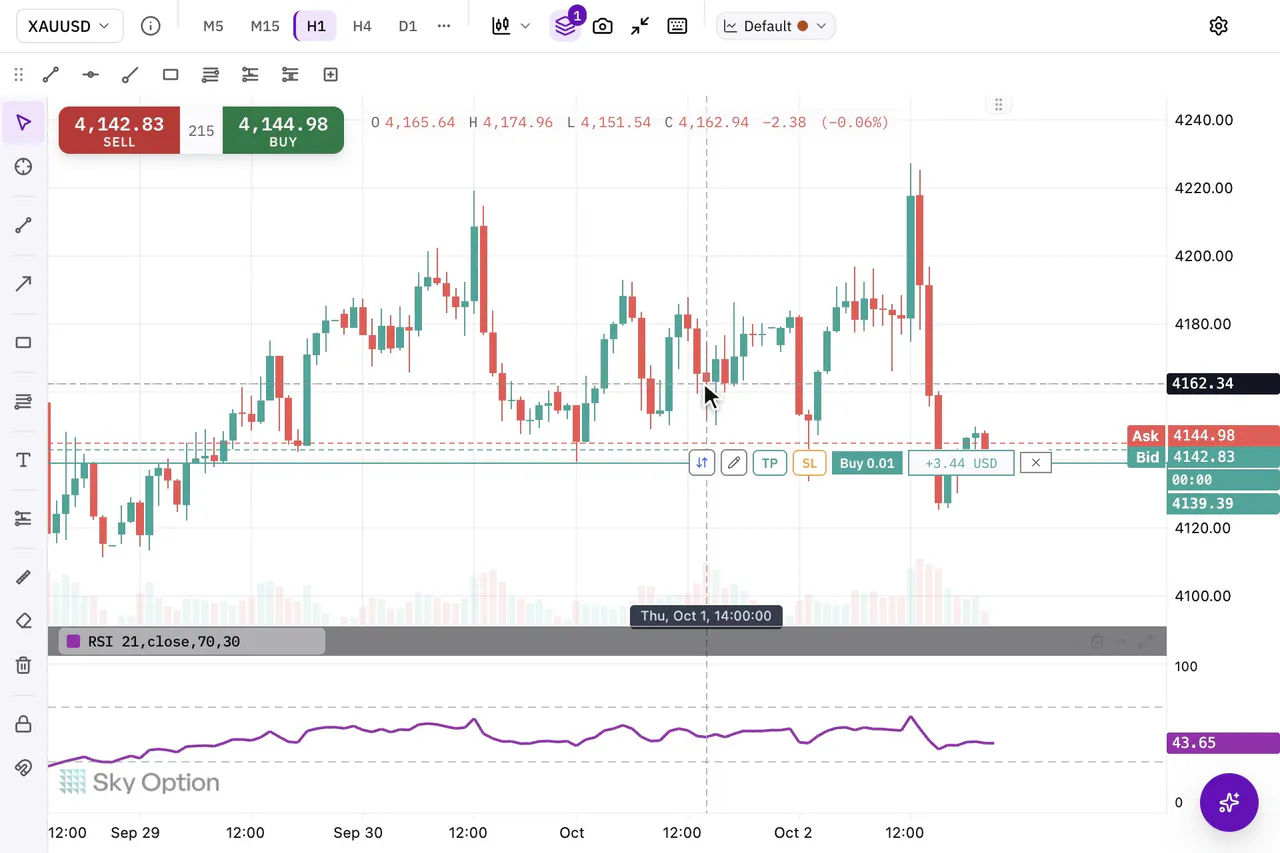Screen dimensions: 1280x853
Task: Switch to the M5 timeframe
Action: 213,26
